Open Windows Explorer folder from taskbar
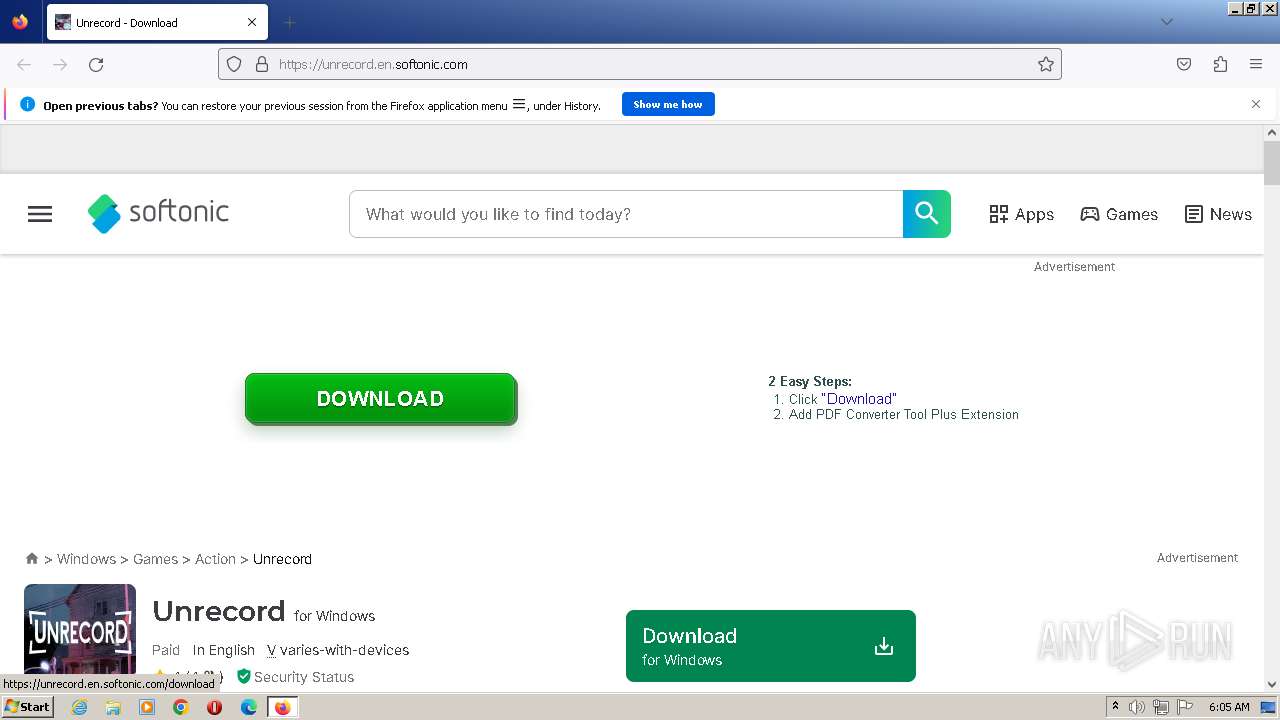 113,707
